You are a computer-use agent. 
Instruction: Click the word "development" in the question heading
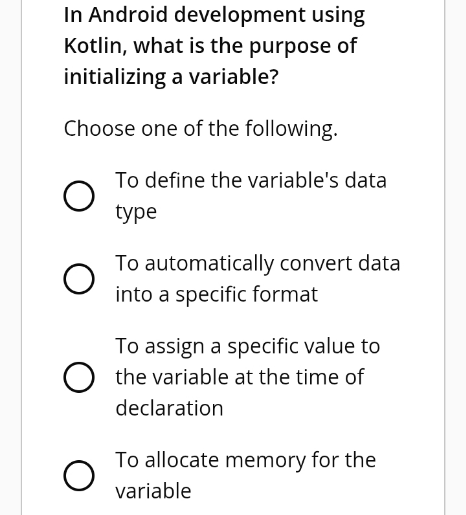[240, 16]
